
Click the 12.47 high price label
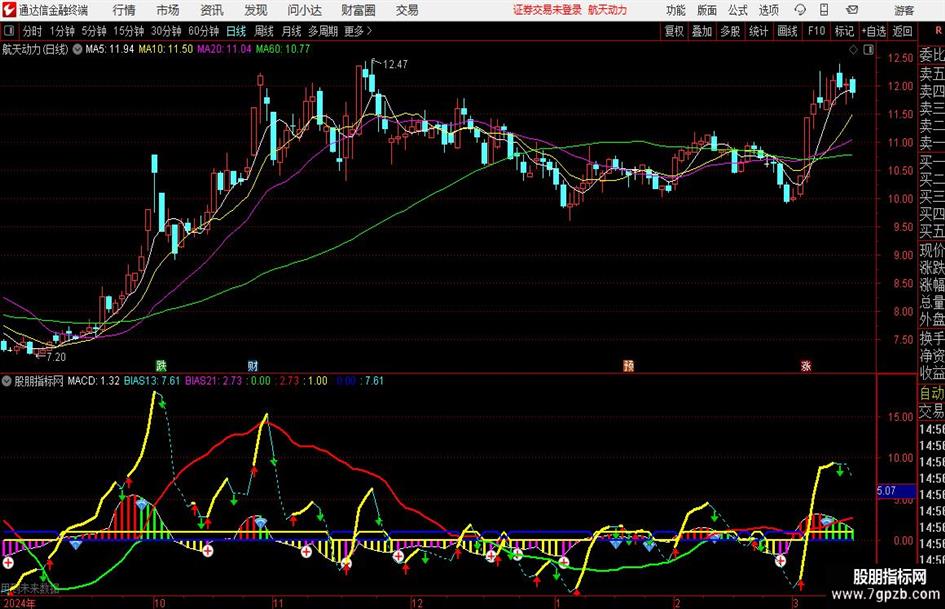(x=395, y=65)
